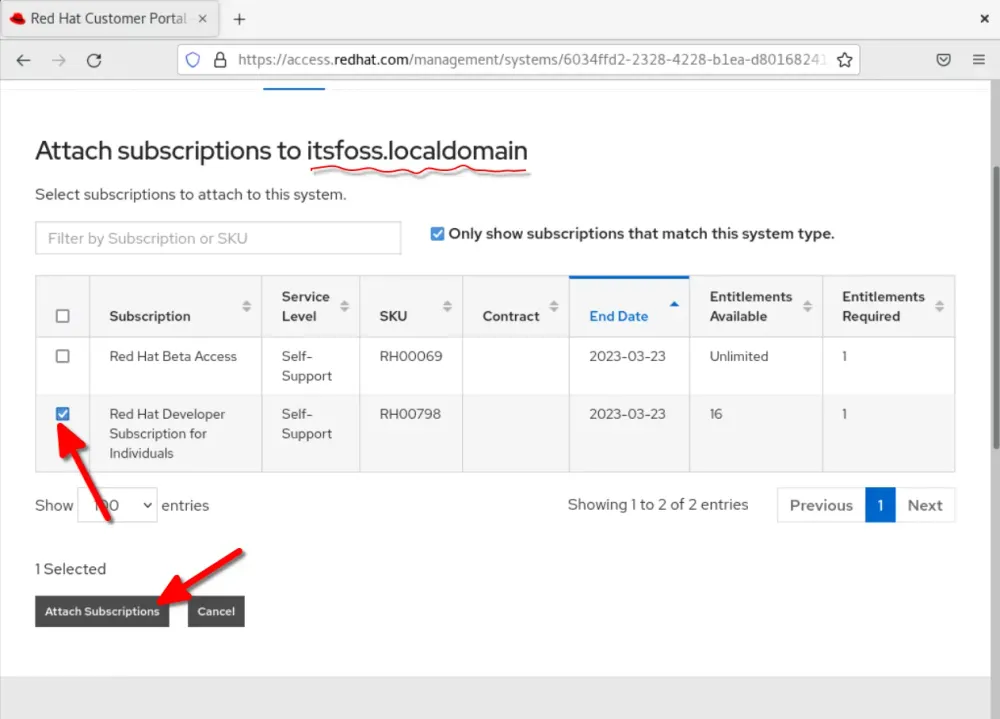Uncheck Red Hat Developer Subscription row
1000x719 pixels.
click(62, 413)
